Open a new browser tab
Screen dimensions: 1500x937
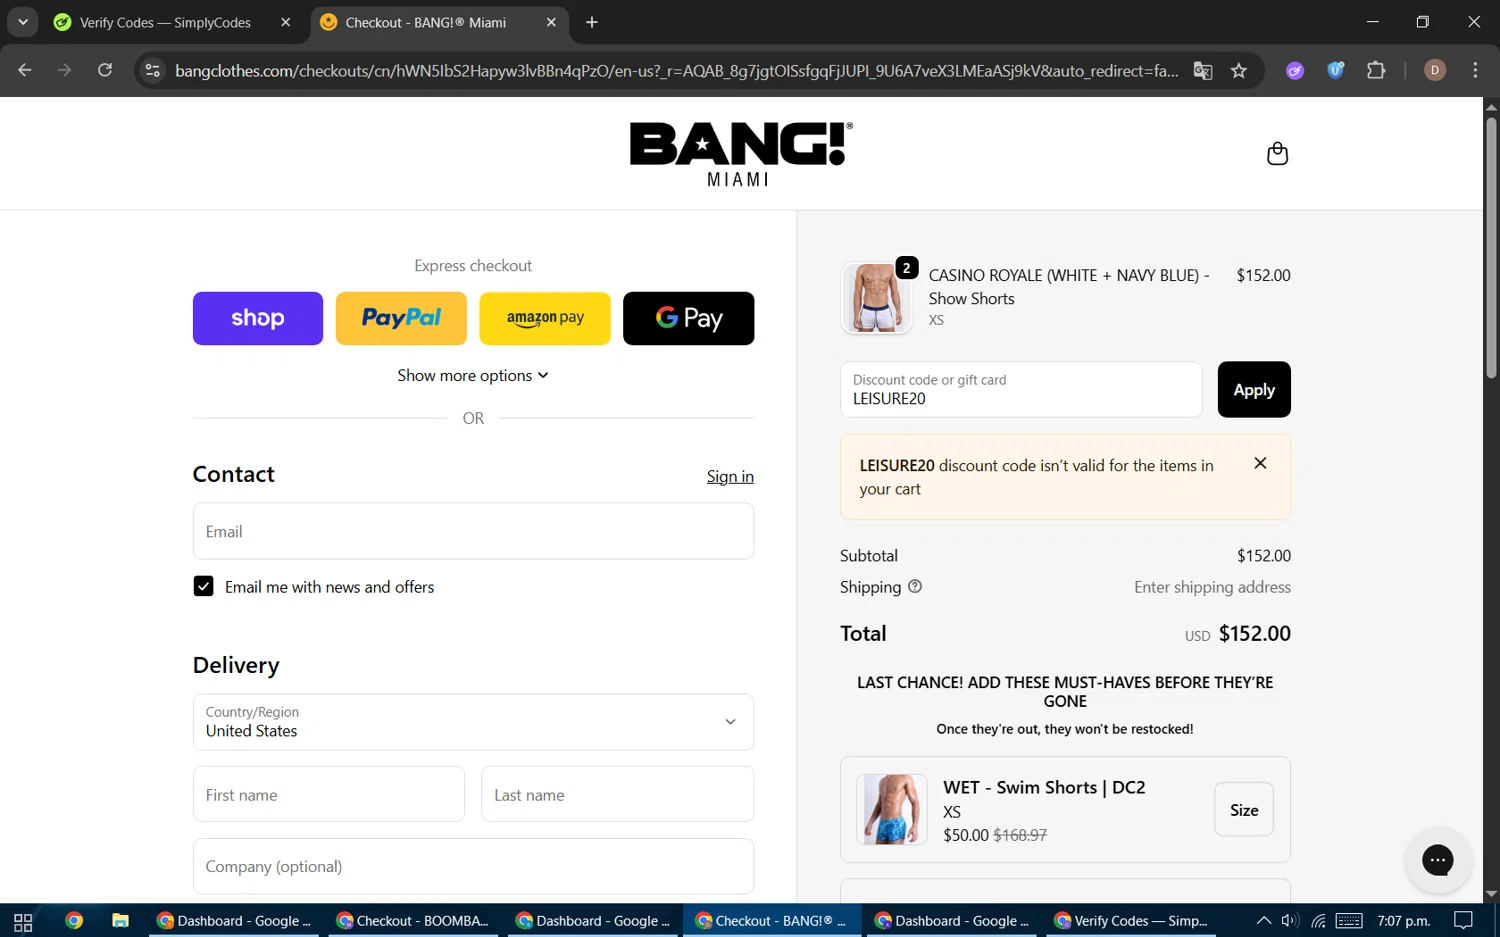(592, 22)
